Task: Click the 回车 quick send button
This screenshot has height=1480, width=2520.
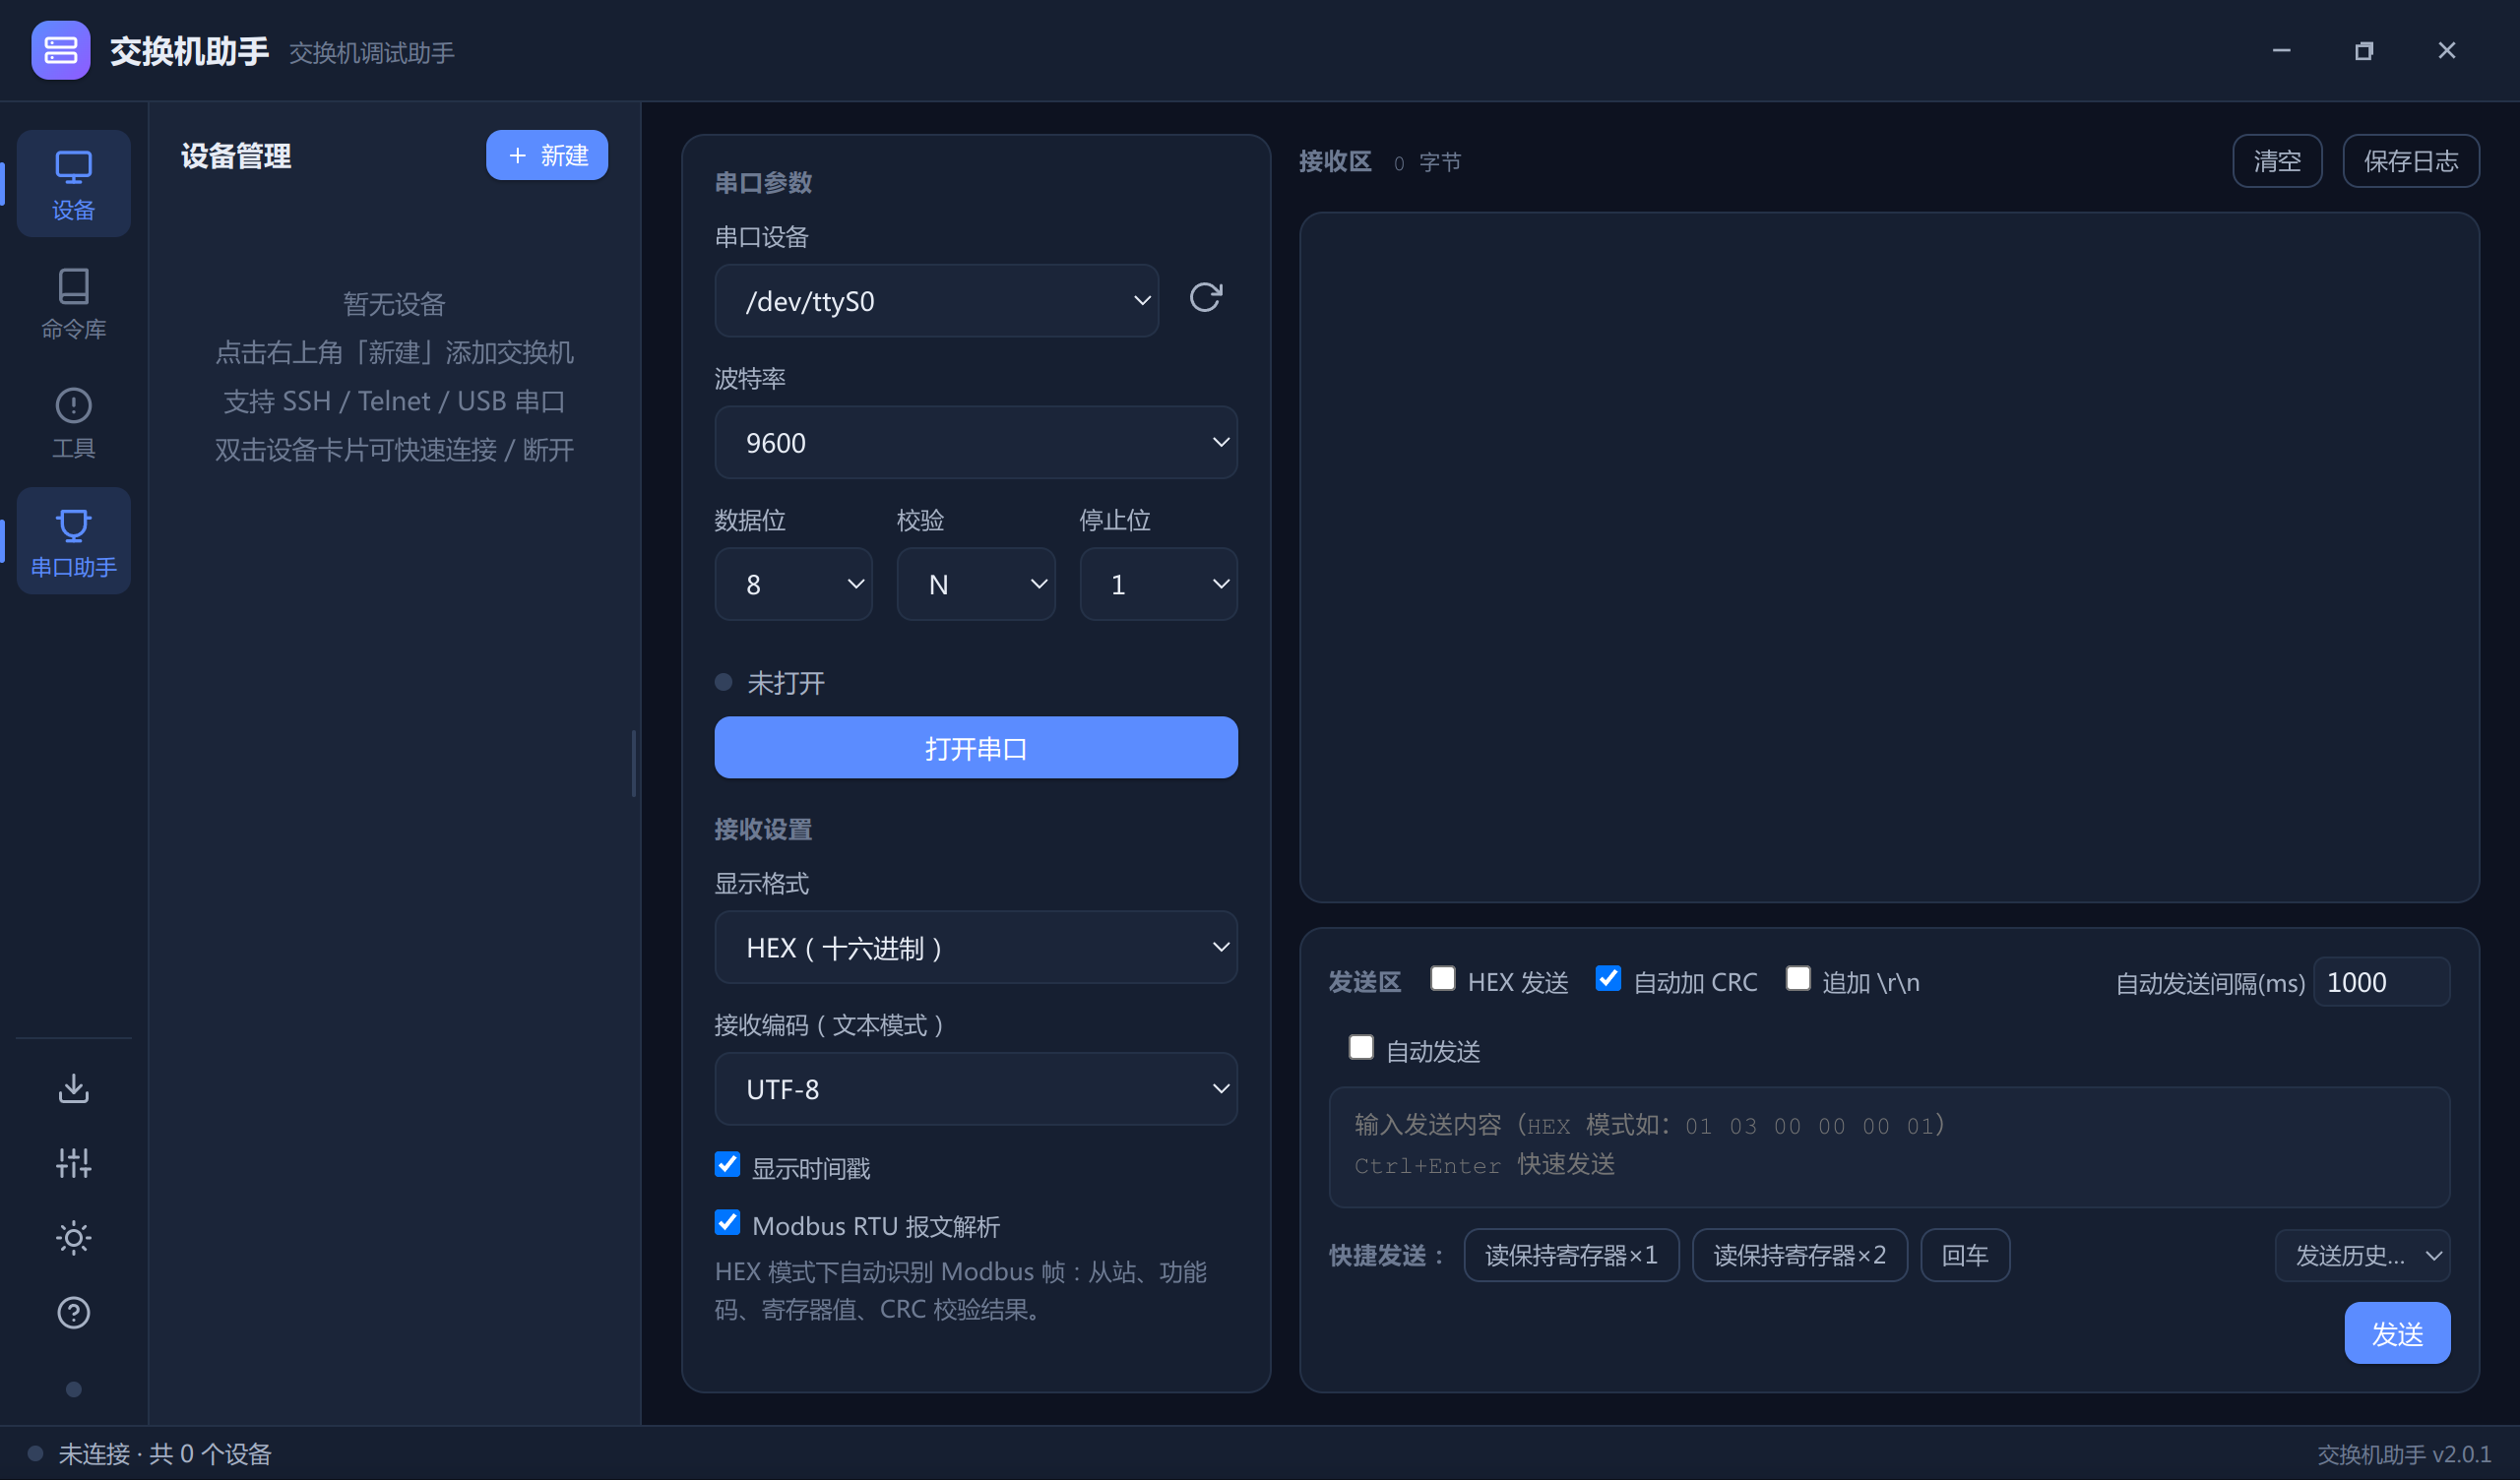Action: coord(1965,1255)
